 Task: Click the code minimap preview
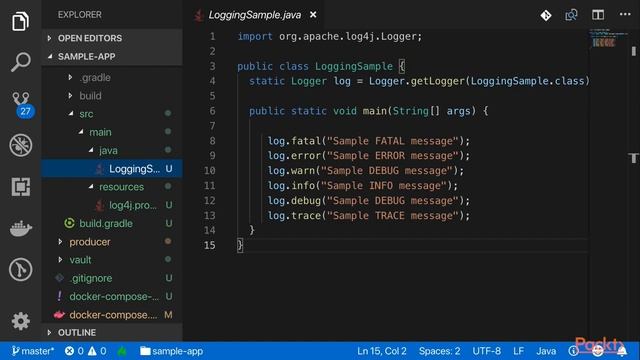[608, 38]
